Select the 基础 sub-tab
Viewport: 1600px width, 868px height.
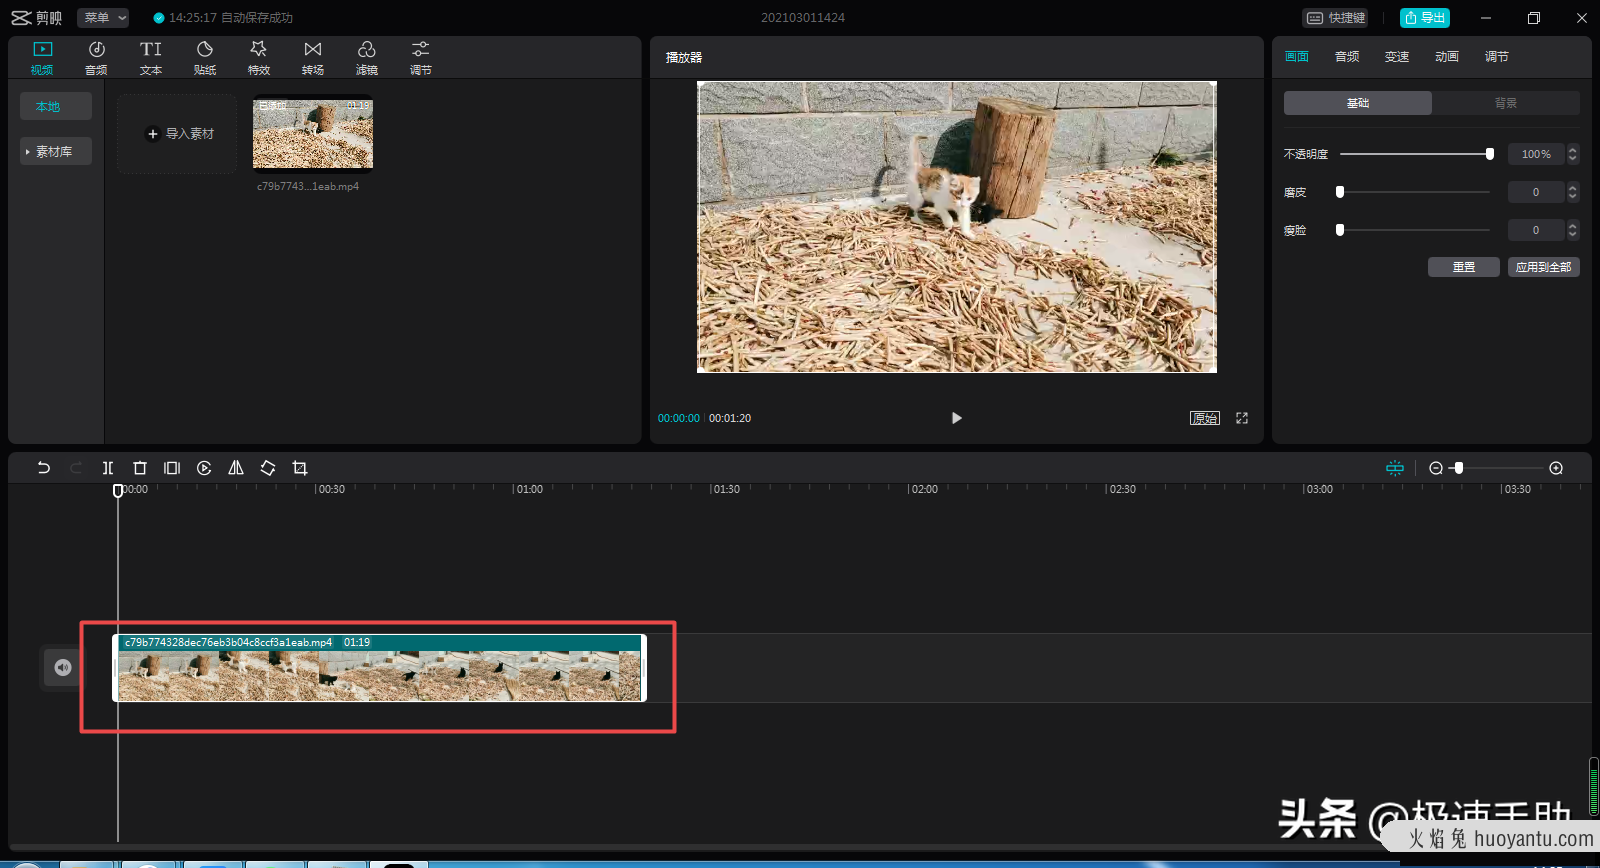point(1358,103)
